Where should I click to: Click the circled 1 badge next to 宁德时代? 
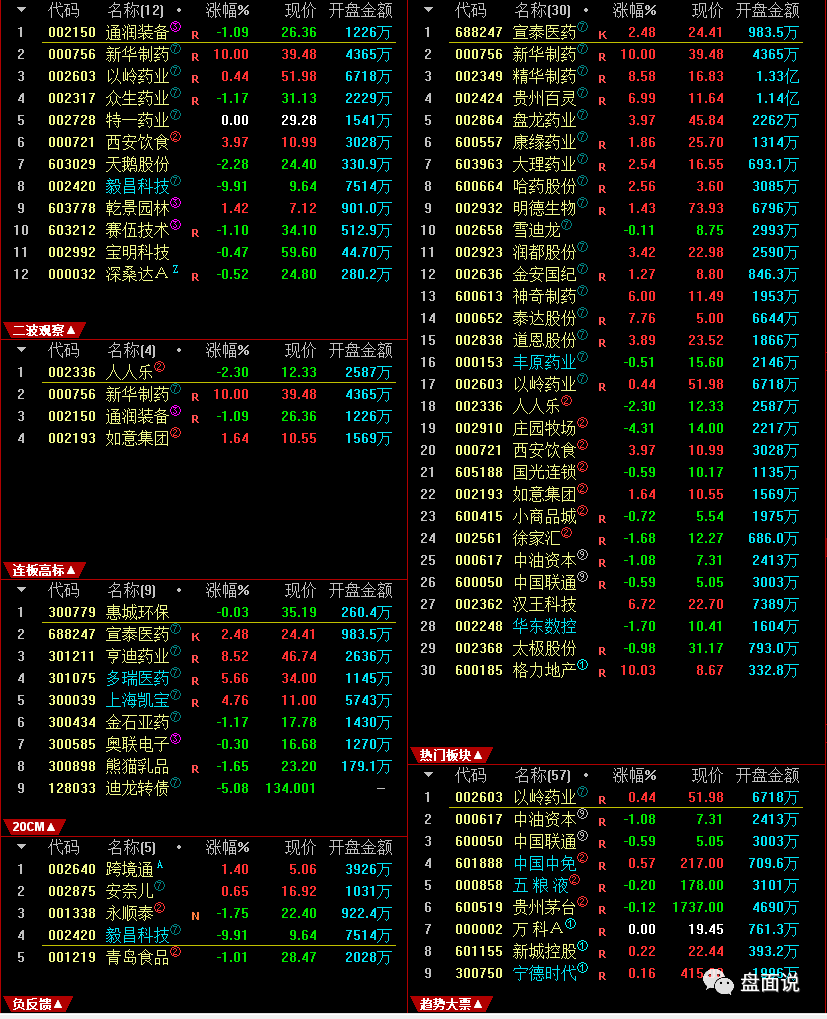tap(583, 969)
